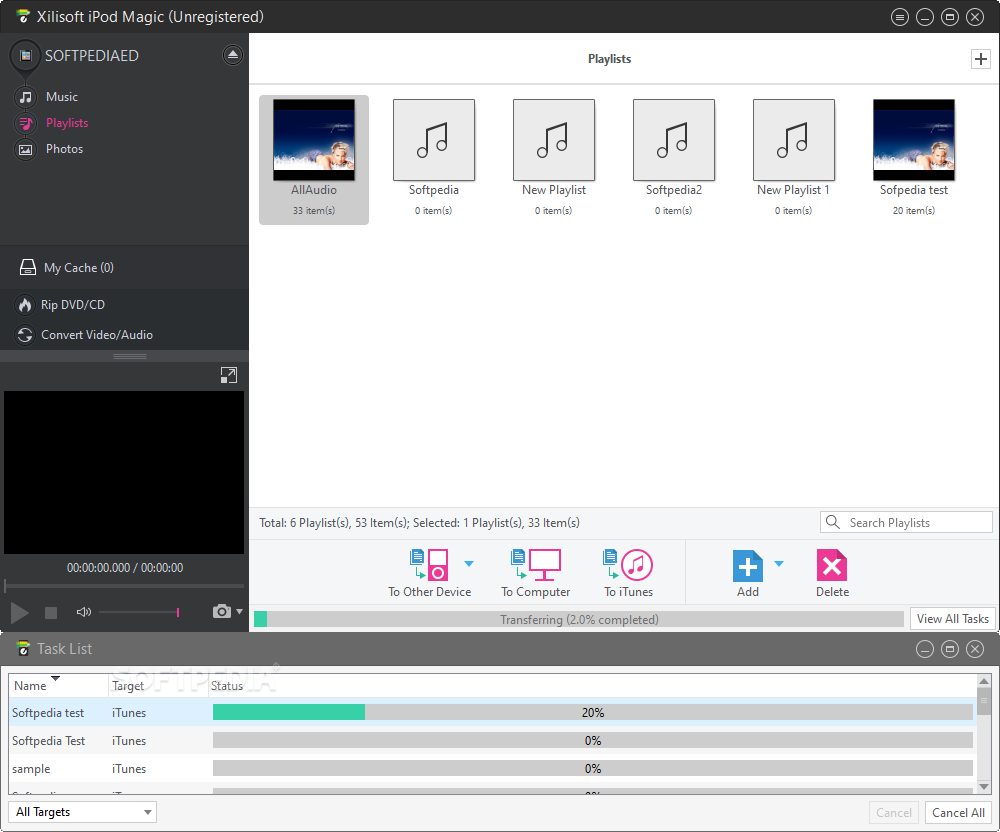Image resolution: width=1000 pixels, height=832 pixels.
Task: Select the sample task row
Action: click(492, 768)
